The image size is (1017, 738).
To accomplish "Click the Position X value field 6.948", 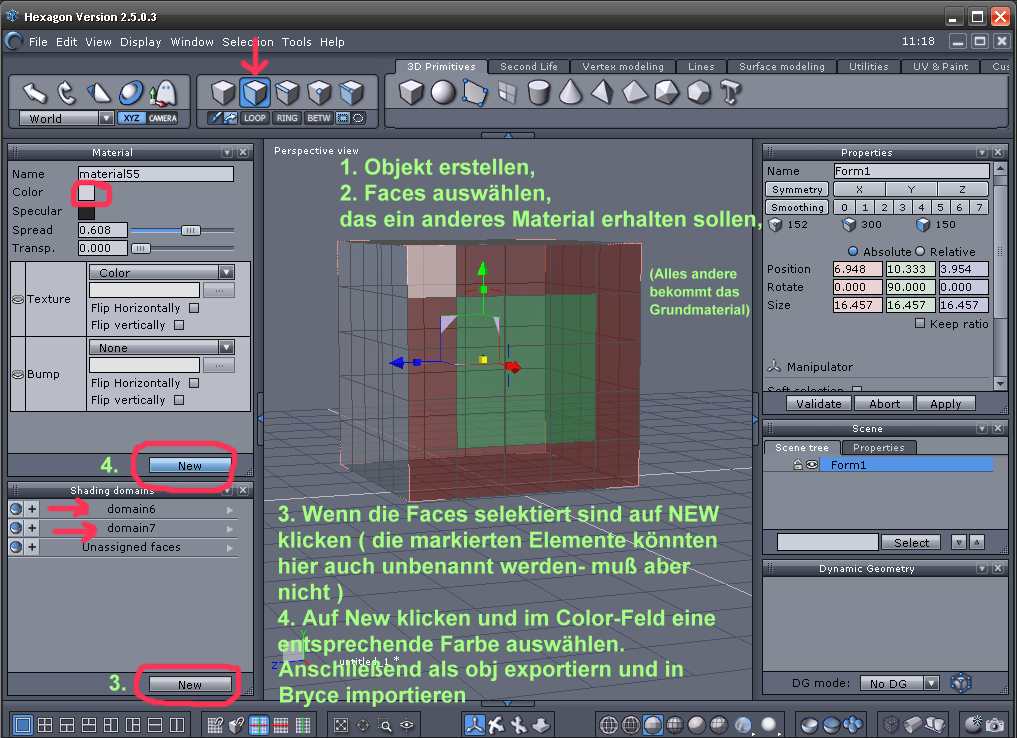I will (x=857, y=268).
